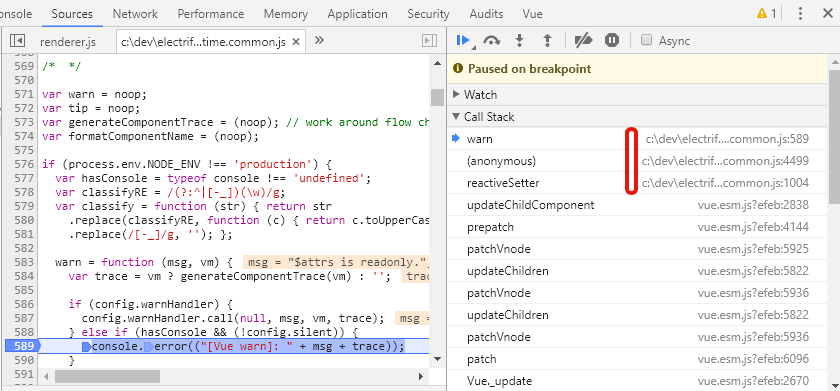Toggle pause on exceptions
840x391 pixels.
612,41
